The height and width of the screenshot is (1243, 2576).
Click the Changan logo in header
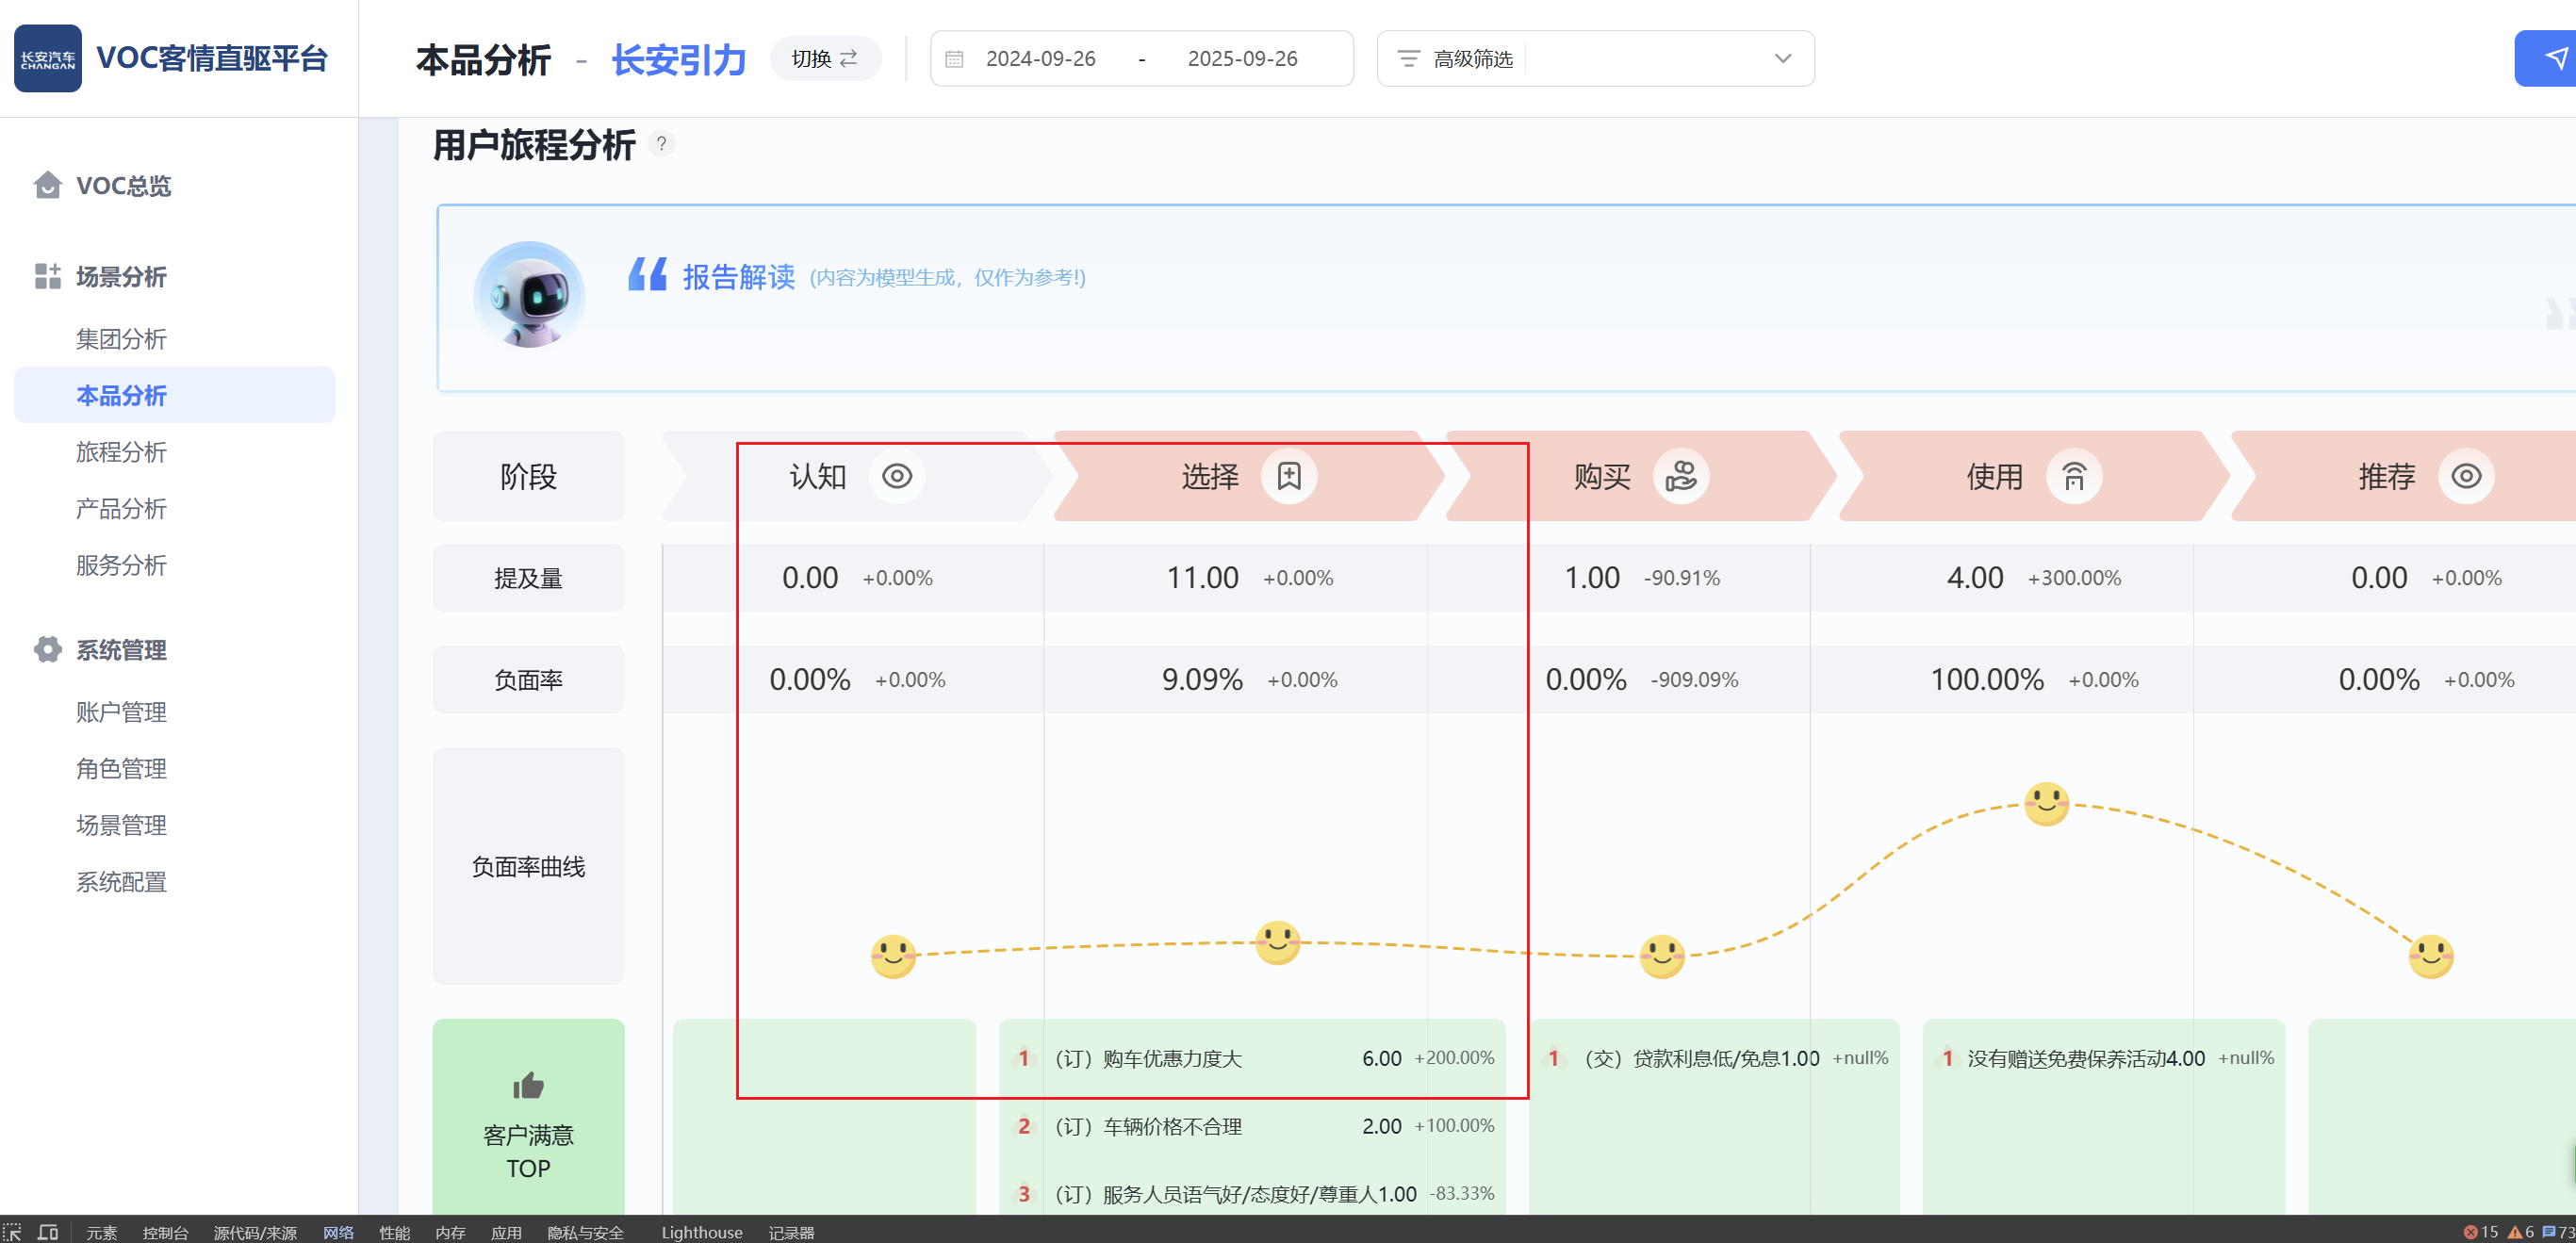click(48, 58)
